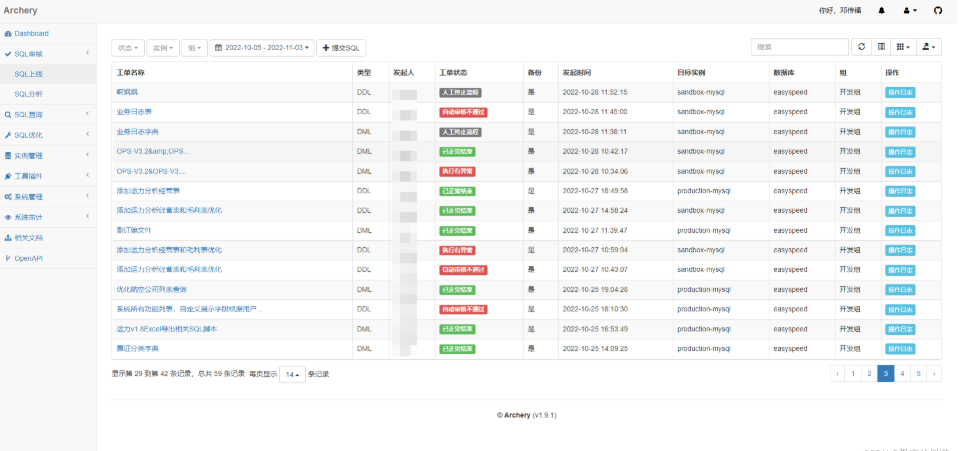Select SQL上线 submenu item

(48, 74)
